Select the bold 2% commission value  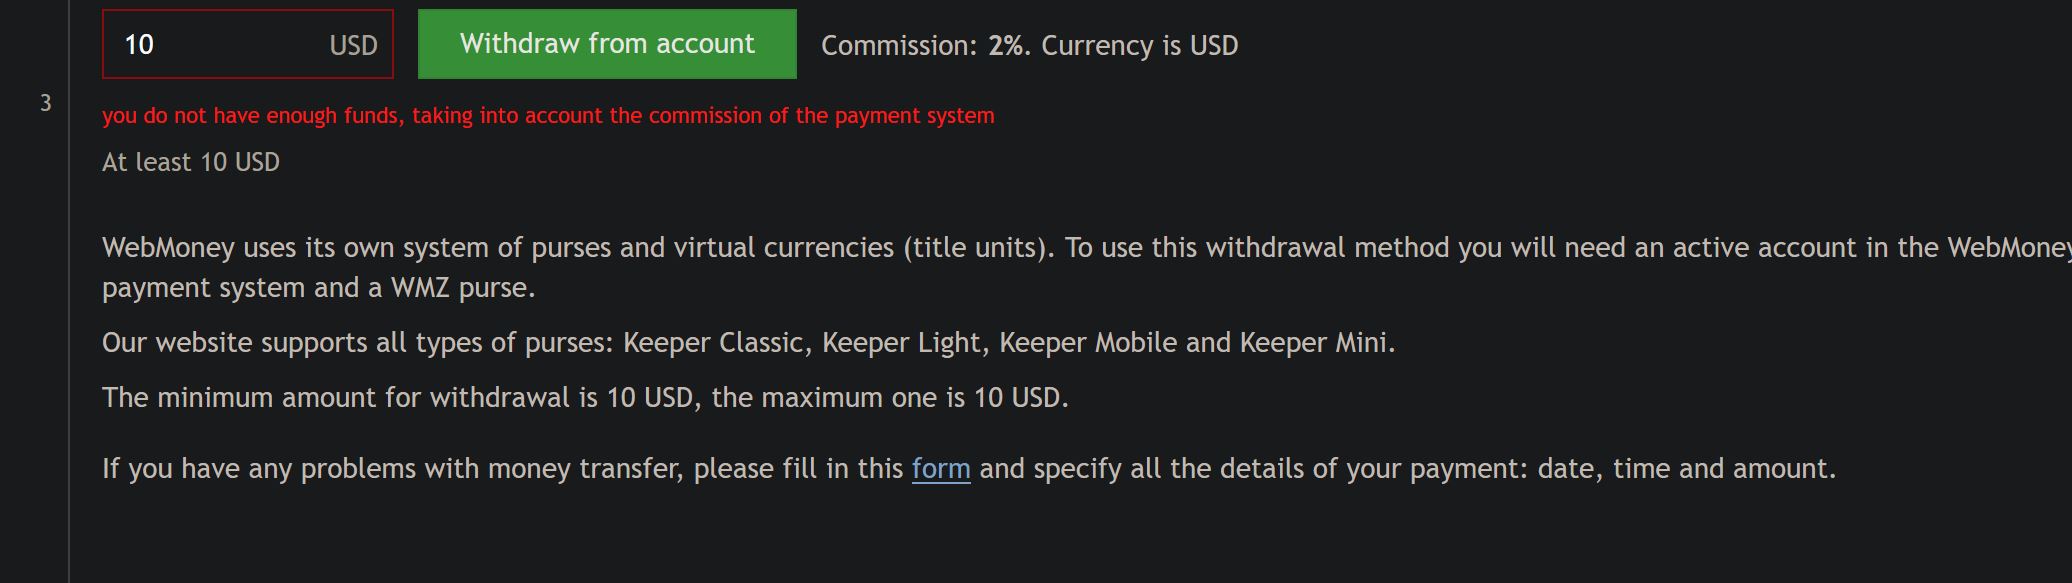(x=1007, y=46)
